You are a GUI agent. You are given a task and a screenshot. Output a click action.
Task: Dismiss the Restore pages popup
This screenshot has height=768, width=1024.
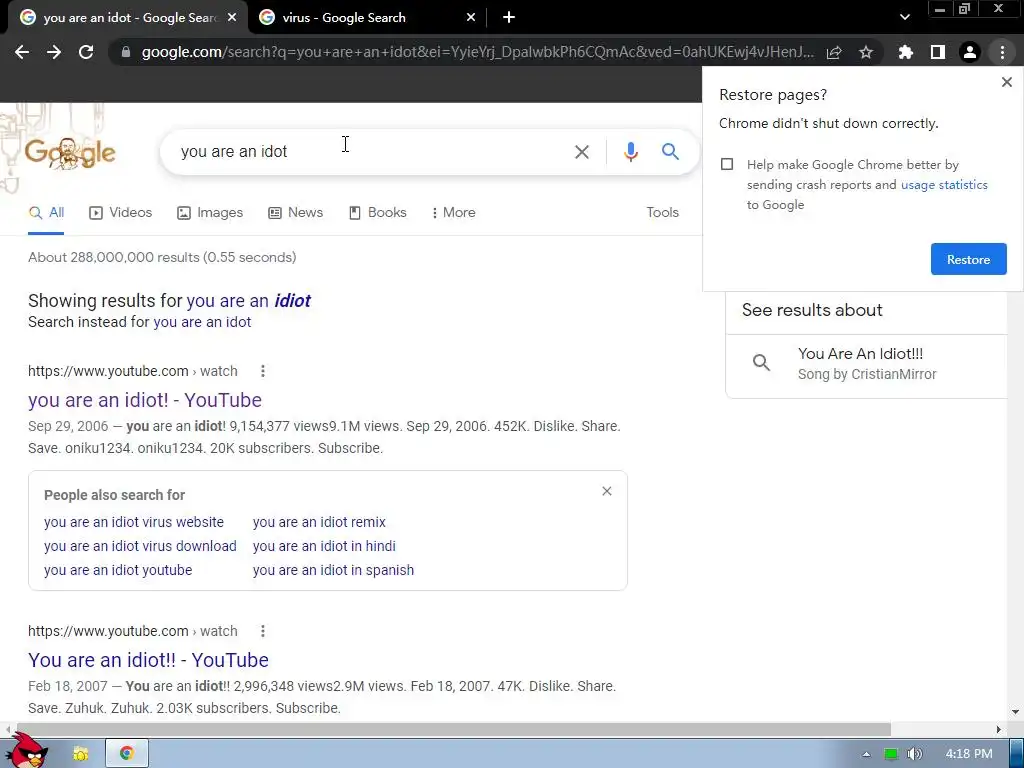pos(1006,82)
